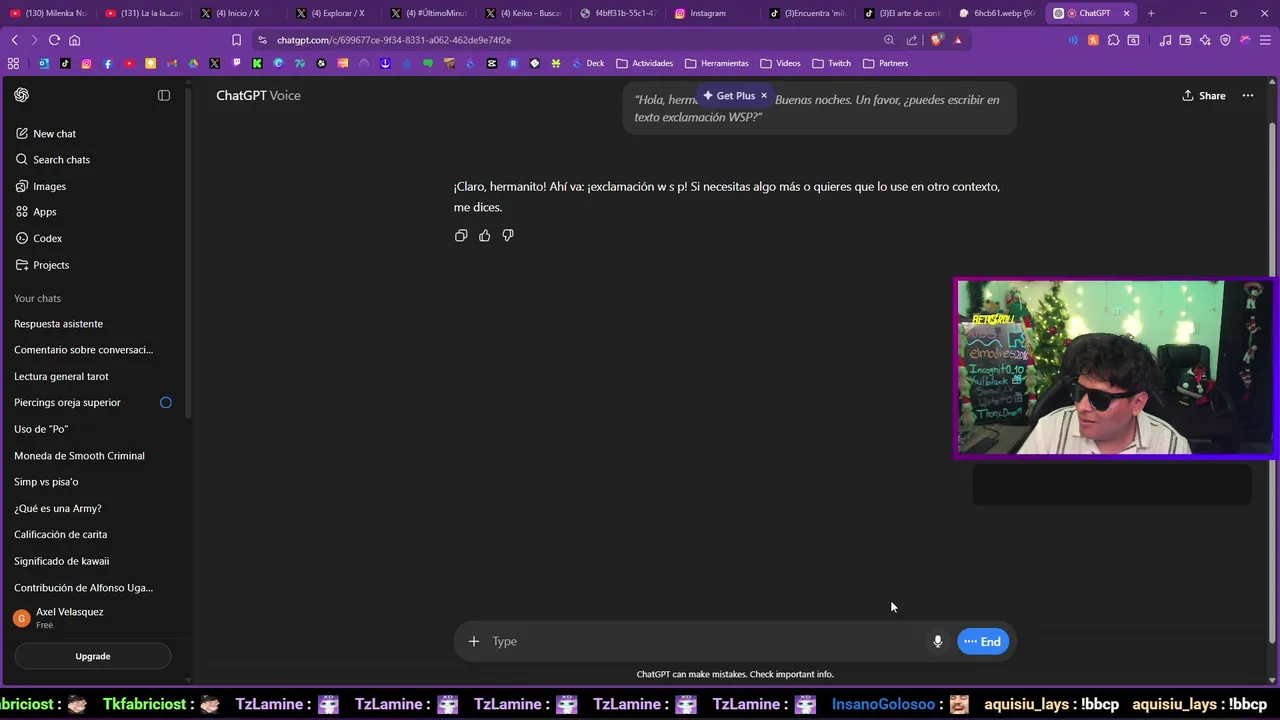The width and height of the screenshot is (1280, 720).
Task: Open ChatGPT Voice model selector
Action: click(x=258, y=96)
